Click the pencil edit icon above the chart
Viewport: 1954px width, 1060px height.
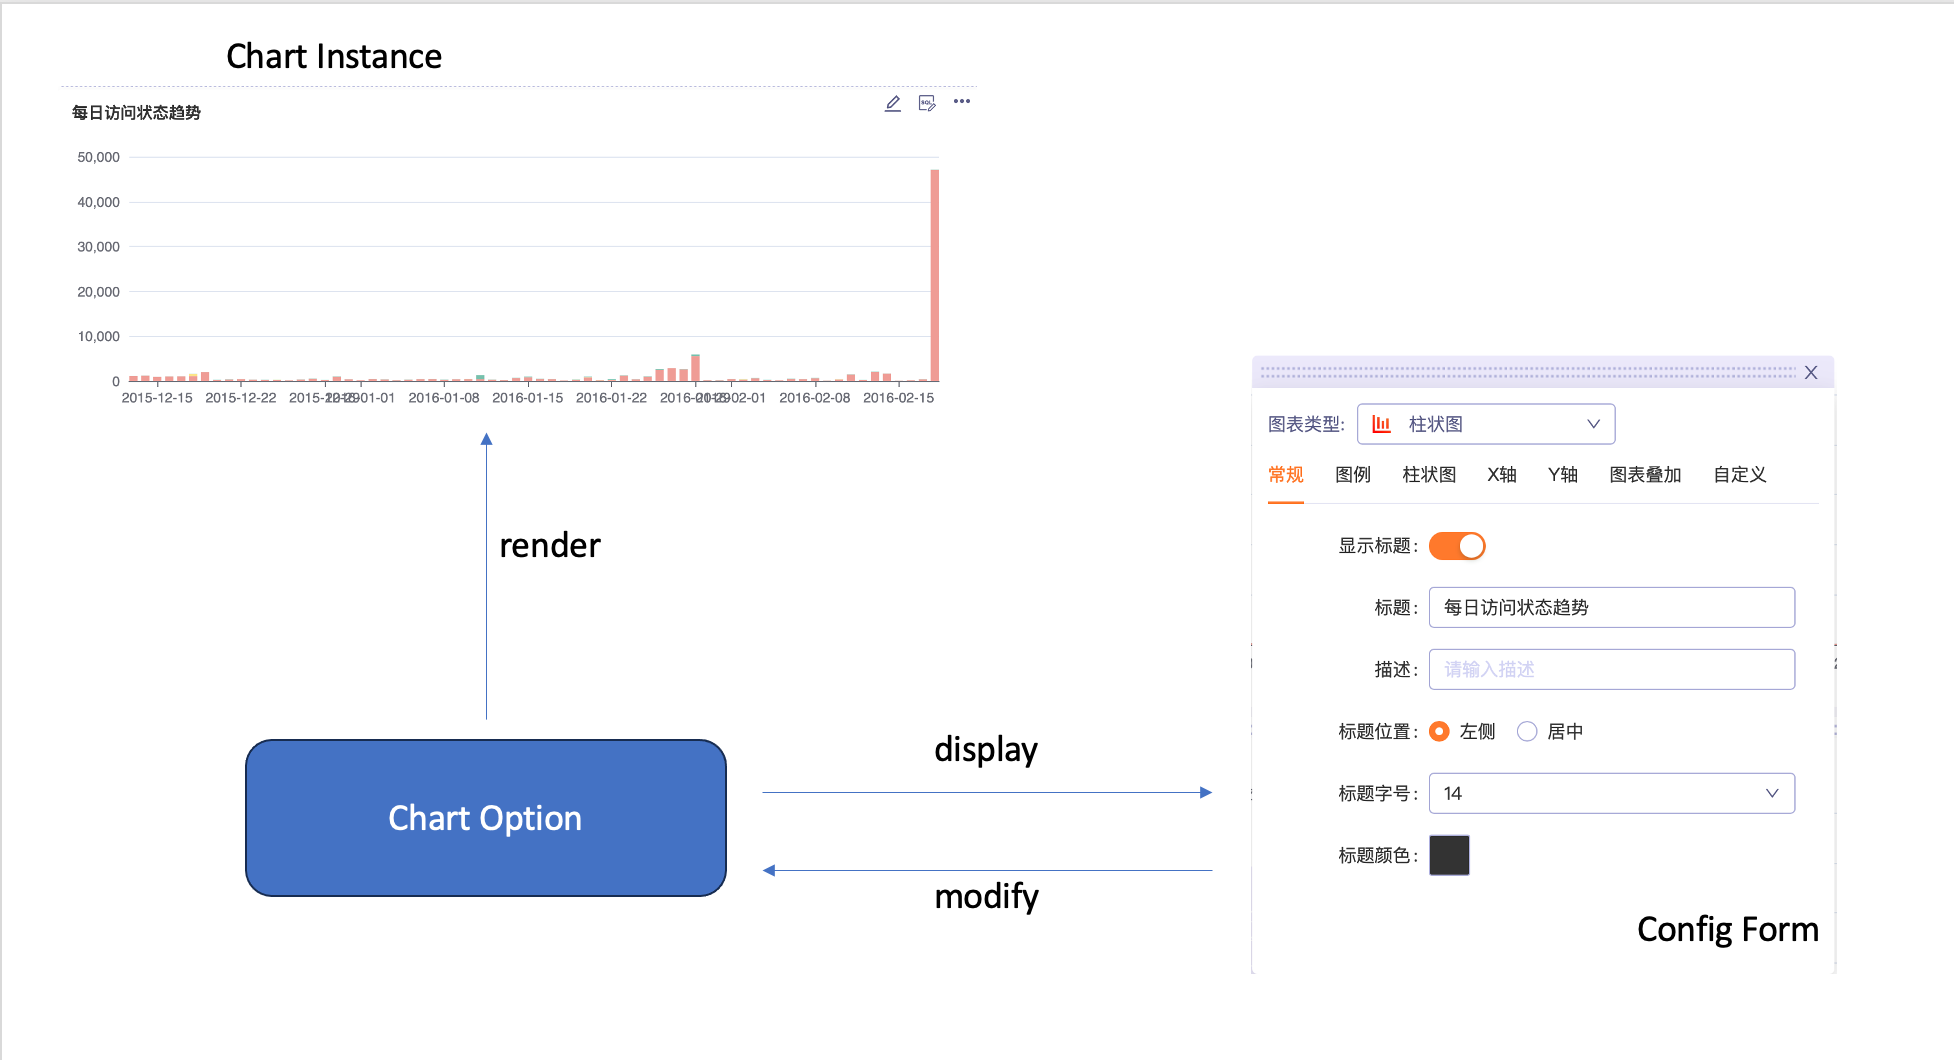coord(893,103)
